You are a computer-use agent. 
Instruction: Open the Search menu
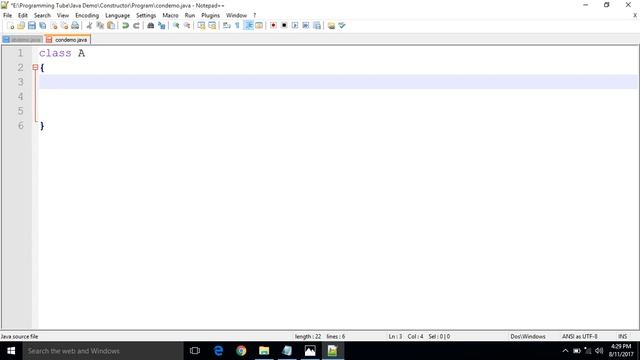click(42, 16)
